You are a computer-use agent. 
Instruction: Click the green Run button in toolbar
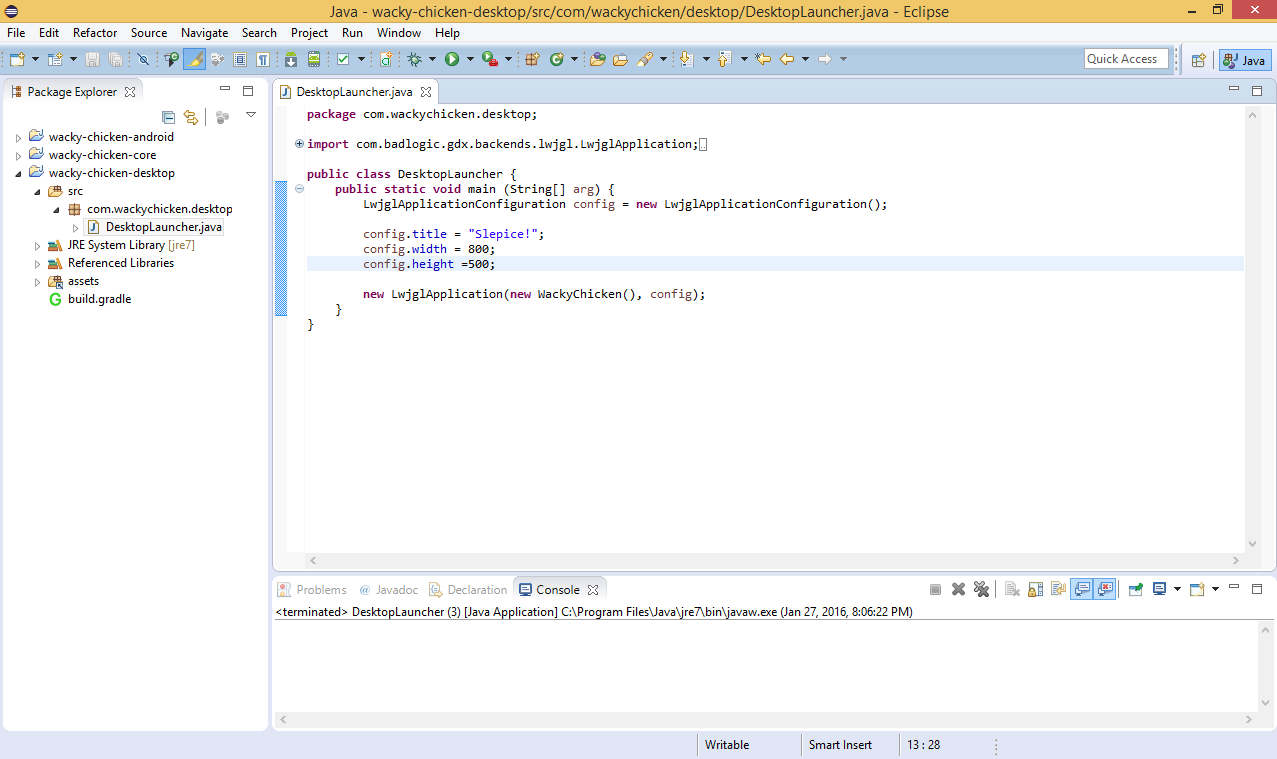[452, 60]
